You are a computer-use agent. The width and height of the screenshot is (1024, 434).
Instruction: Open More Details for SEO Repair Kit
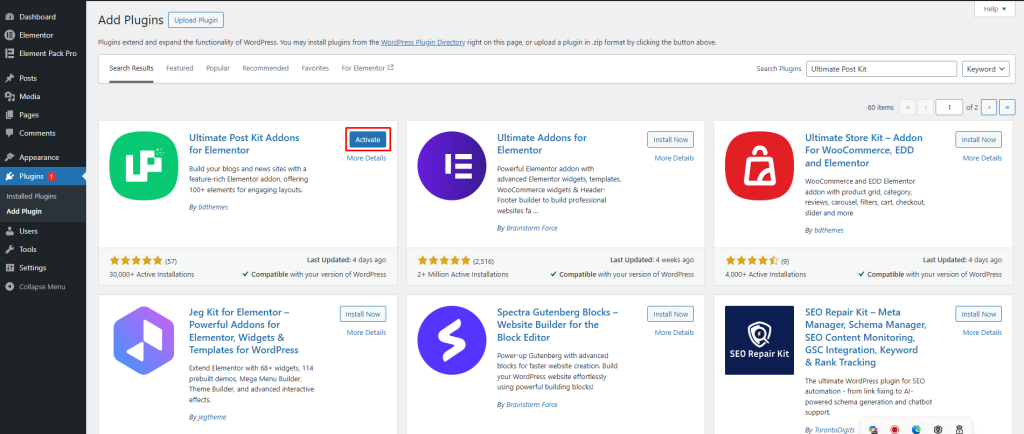coord(982,332)
